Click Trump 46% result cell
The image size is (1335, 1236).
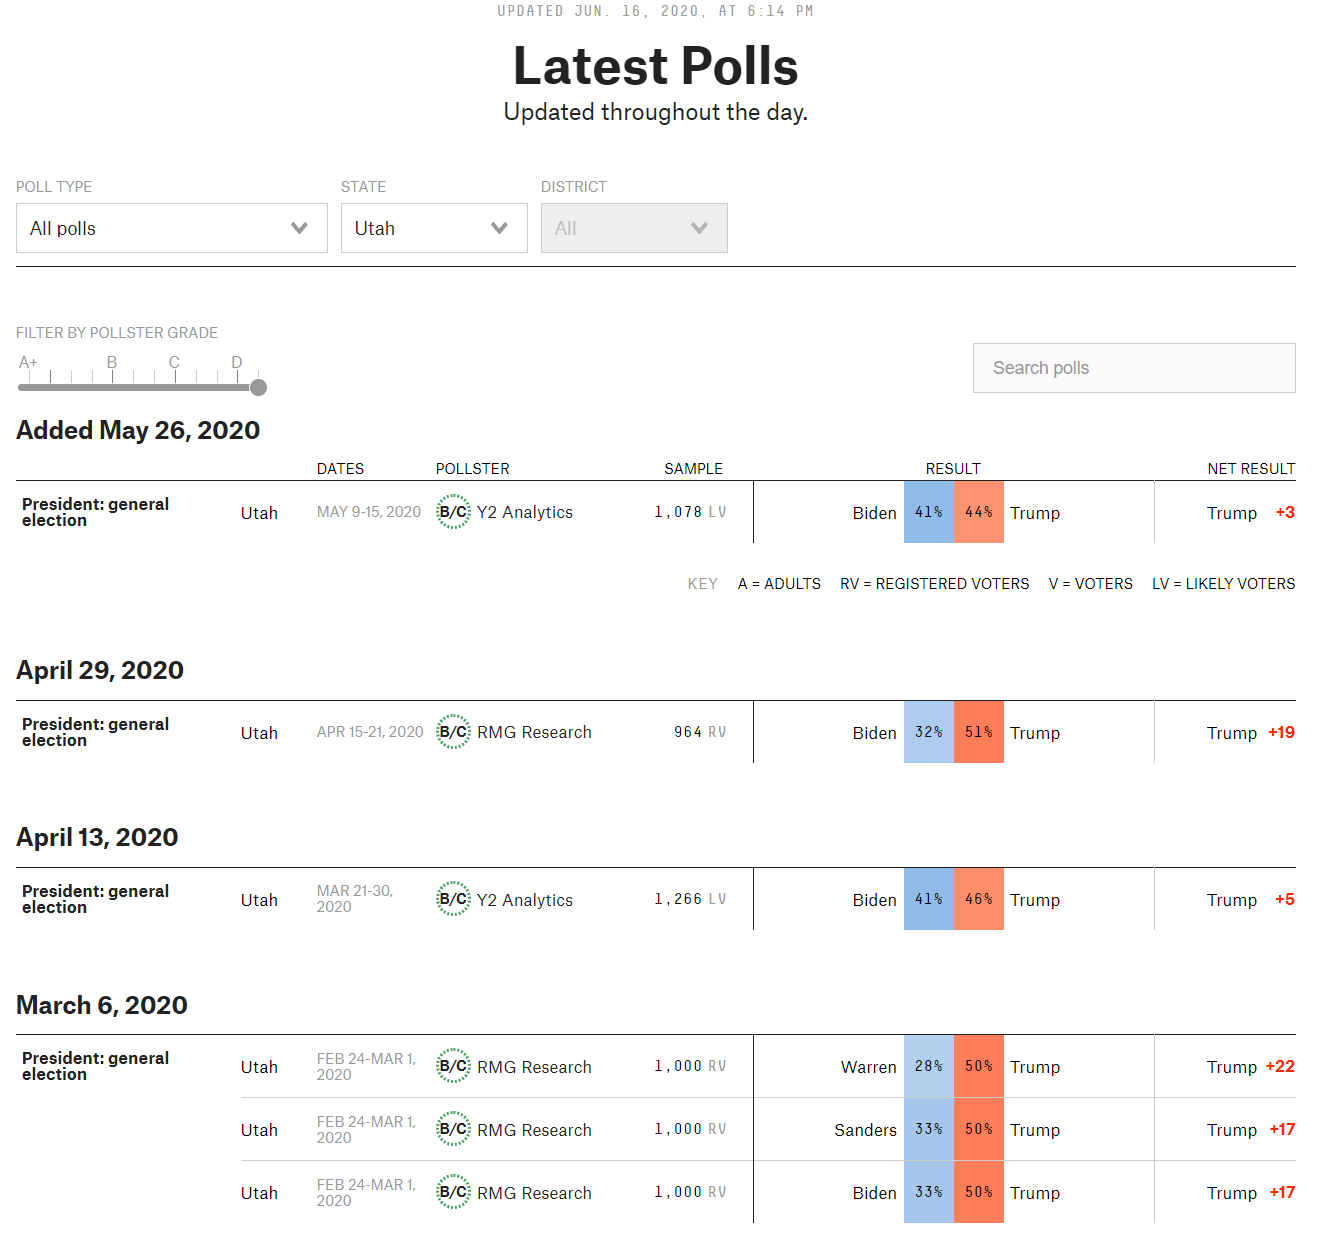pos(979,899)
